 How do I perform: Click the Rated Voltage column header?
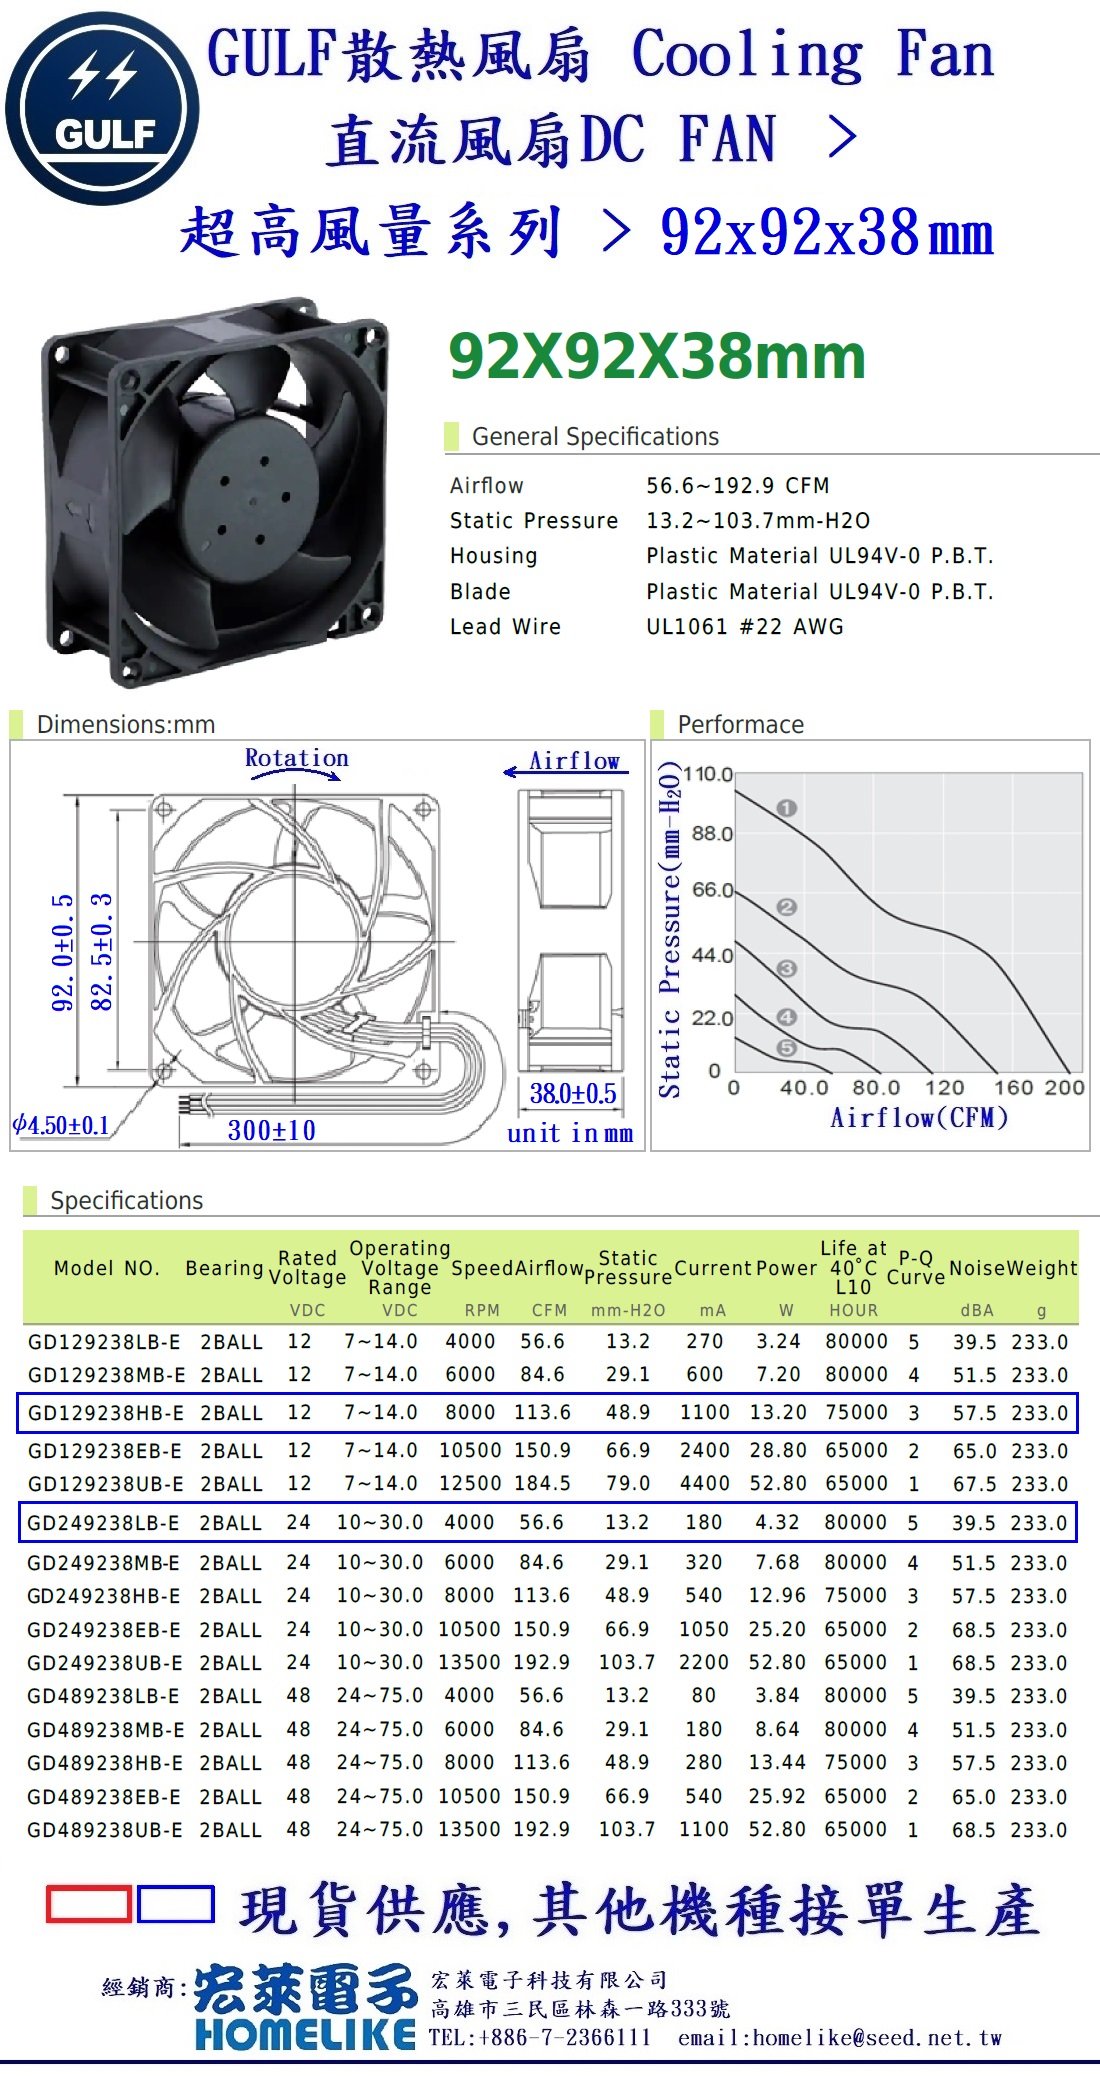tap(308, 1267)
